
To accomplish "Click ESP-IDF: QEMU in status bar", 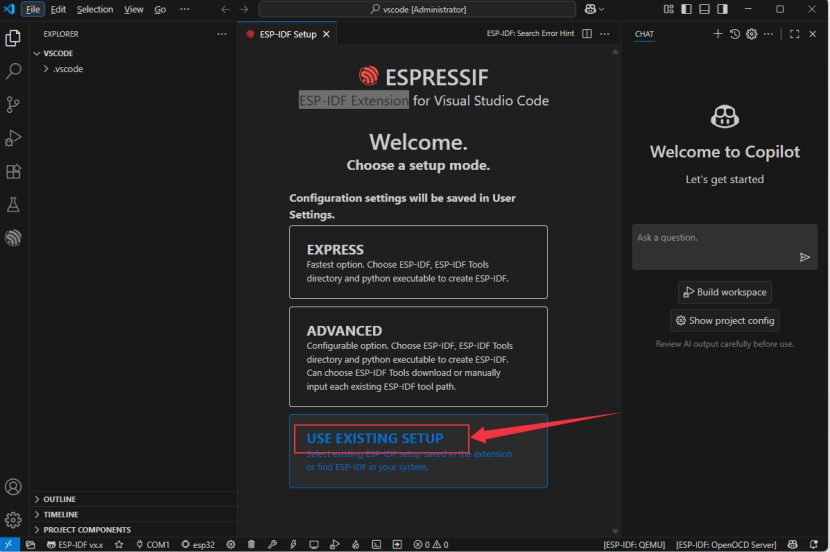I will click(x=634, y=544).
